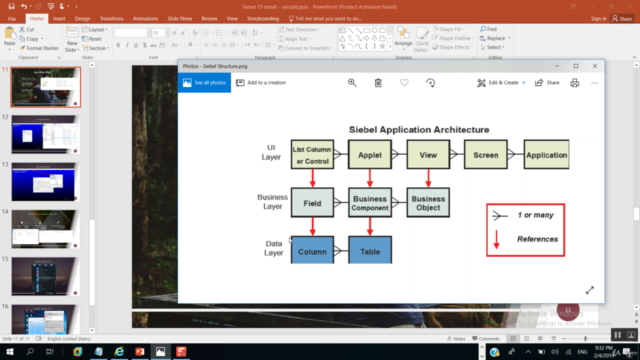Expand the Select dropdown in Editing
Image resolution: width=640 pixels, height=360 pixels.
[x=492, y=47]
